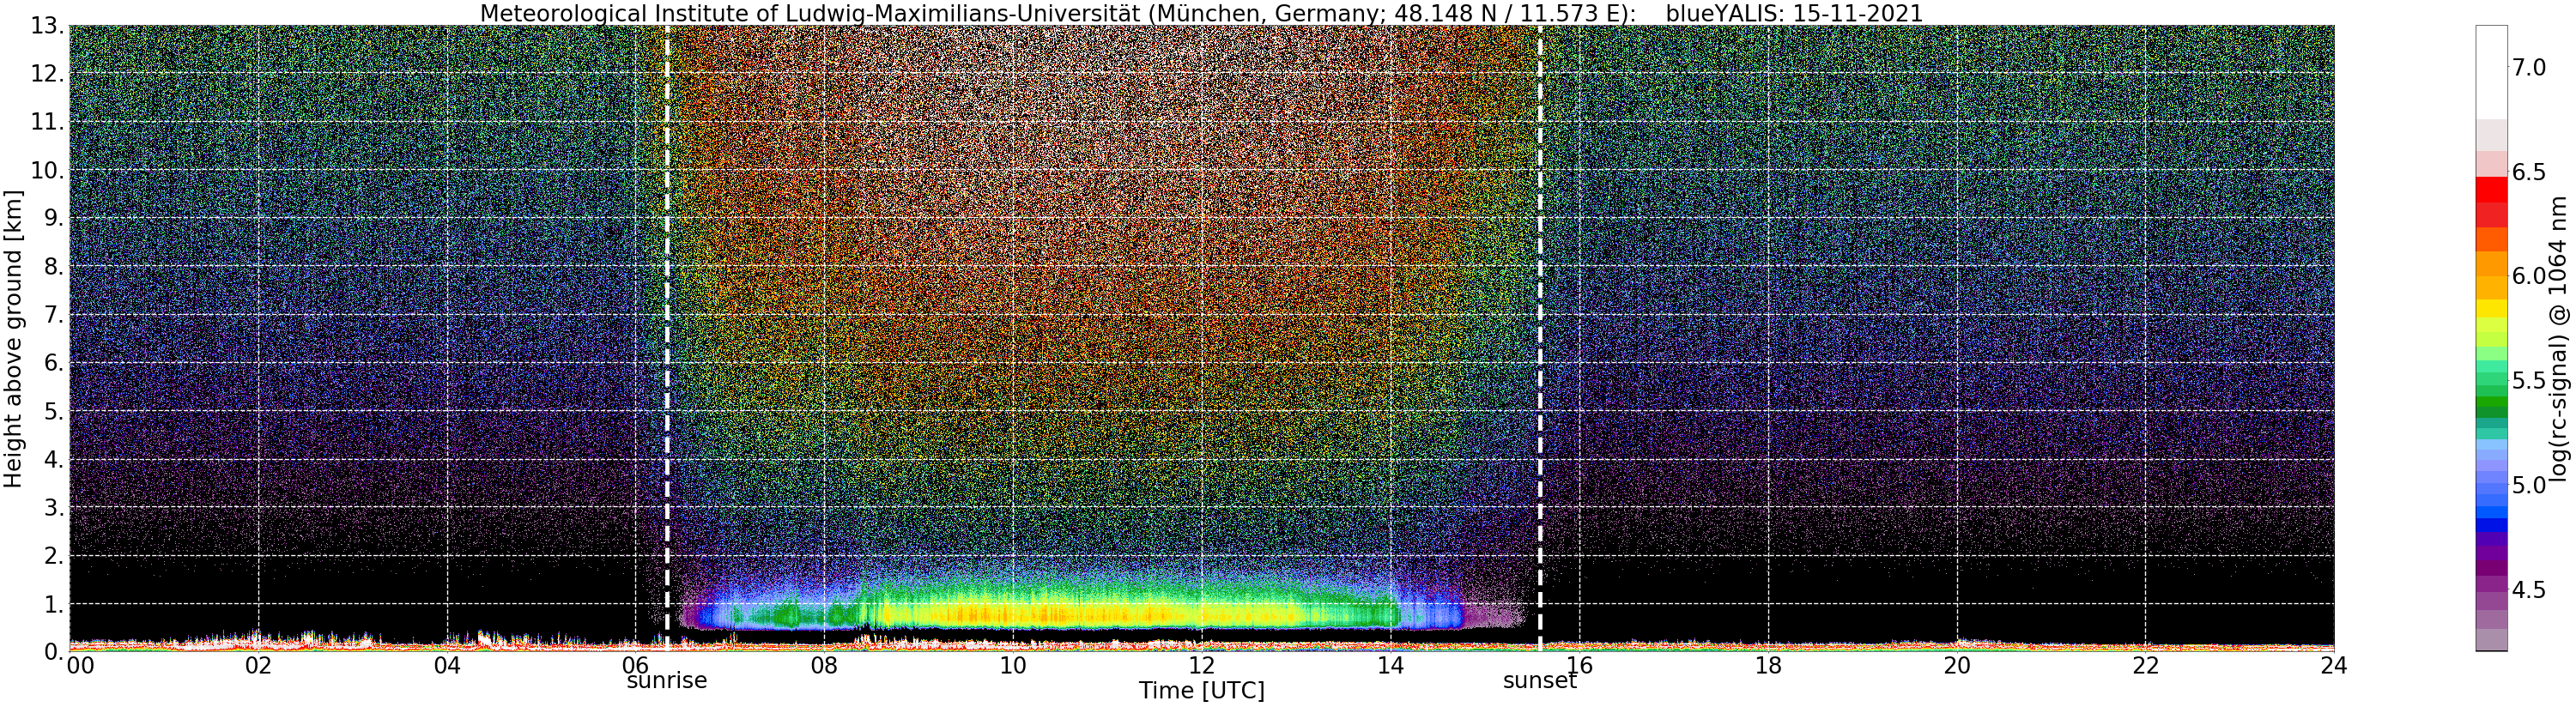
Task: Click the colorbar label 'log(rc-signal) @ 1064 nm'
Action: [x=2560, y=338]
